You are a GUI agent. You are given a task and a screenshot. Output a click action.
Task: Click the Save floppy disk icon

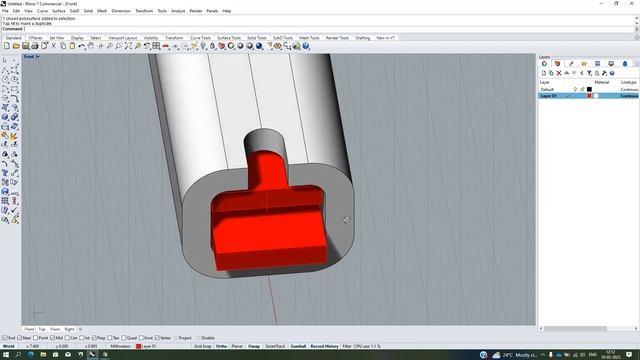pos(25,46)
